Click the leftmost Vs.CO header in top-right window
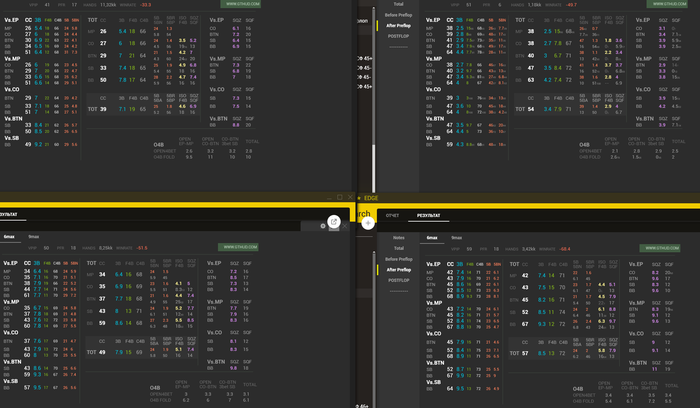 click(x=433, y=89)
